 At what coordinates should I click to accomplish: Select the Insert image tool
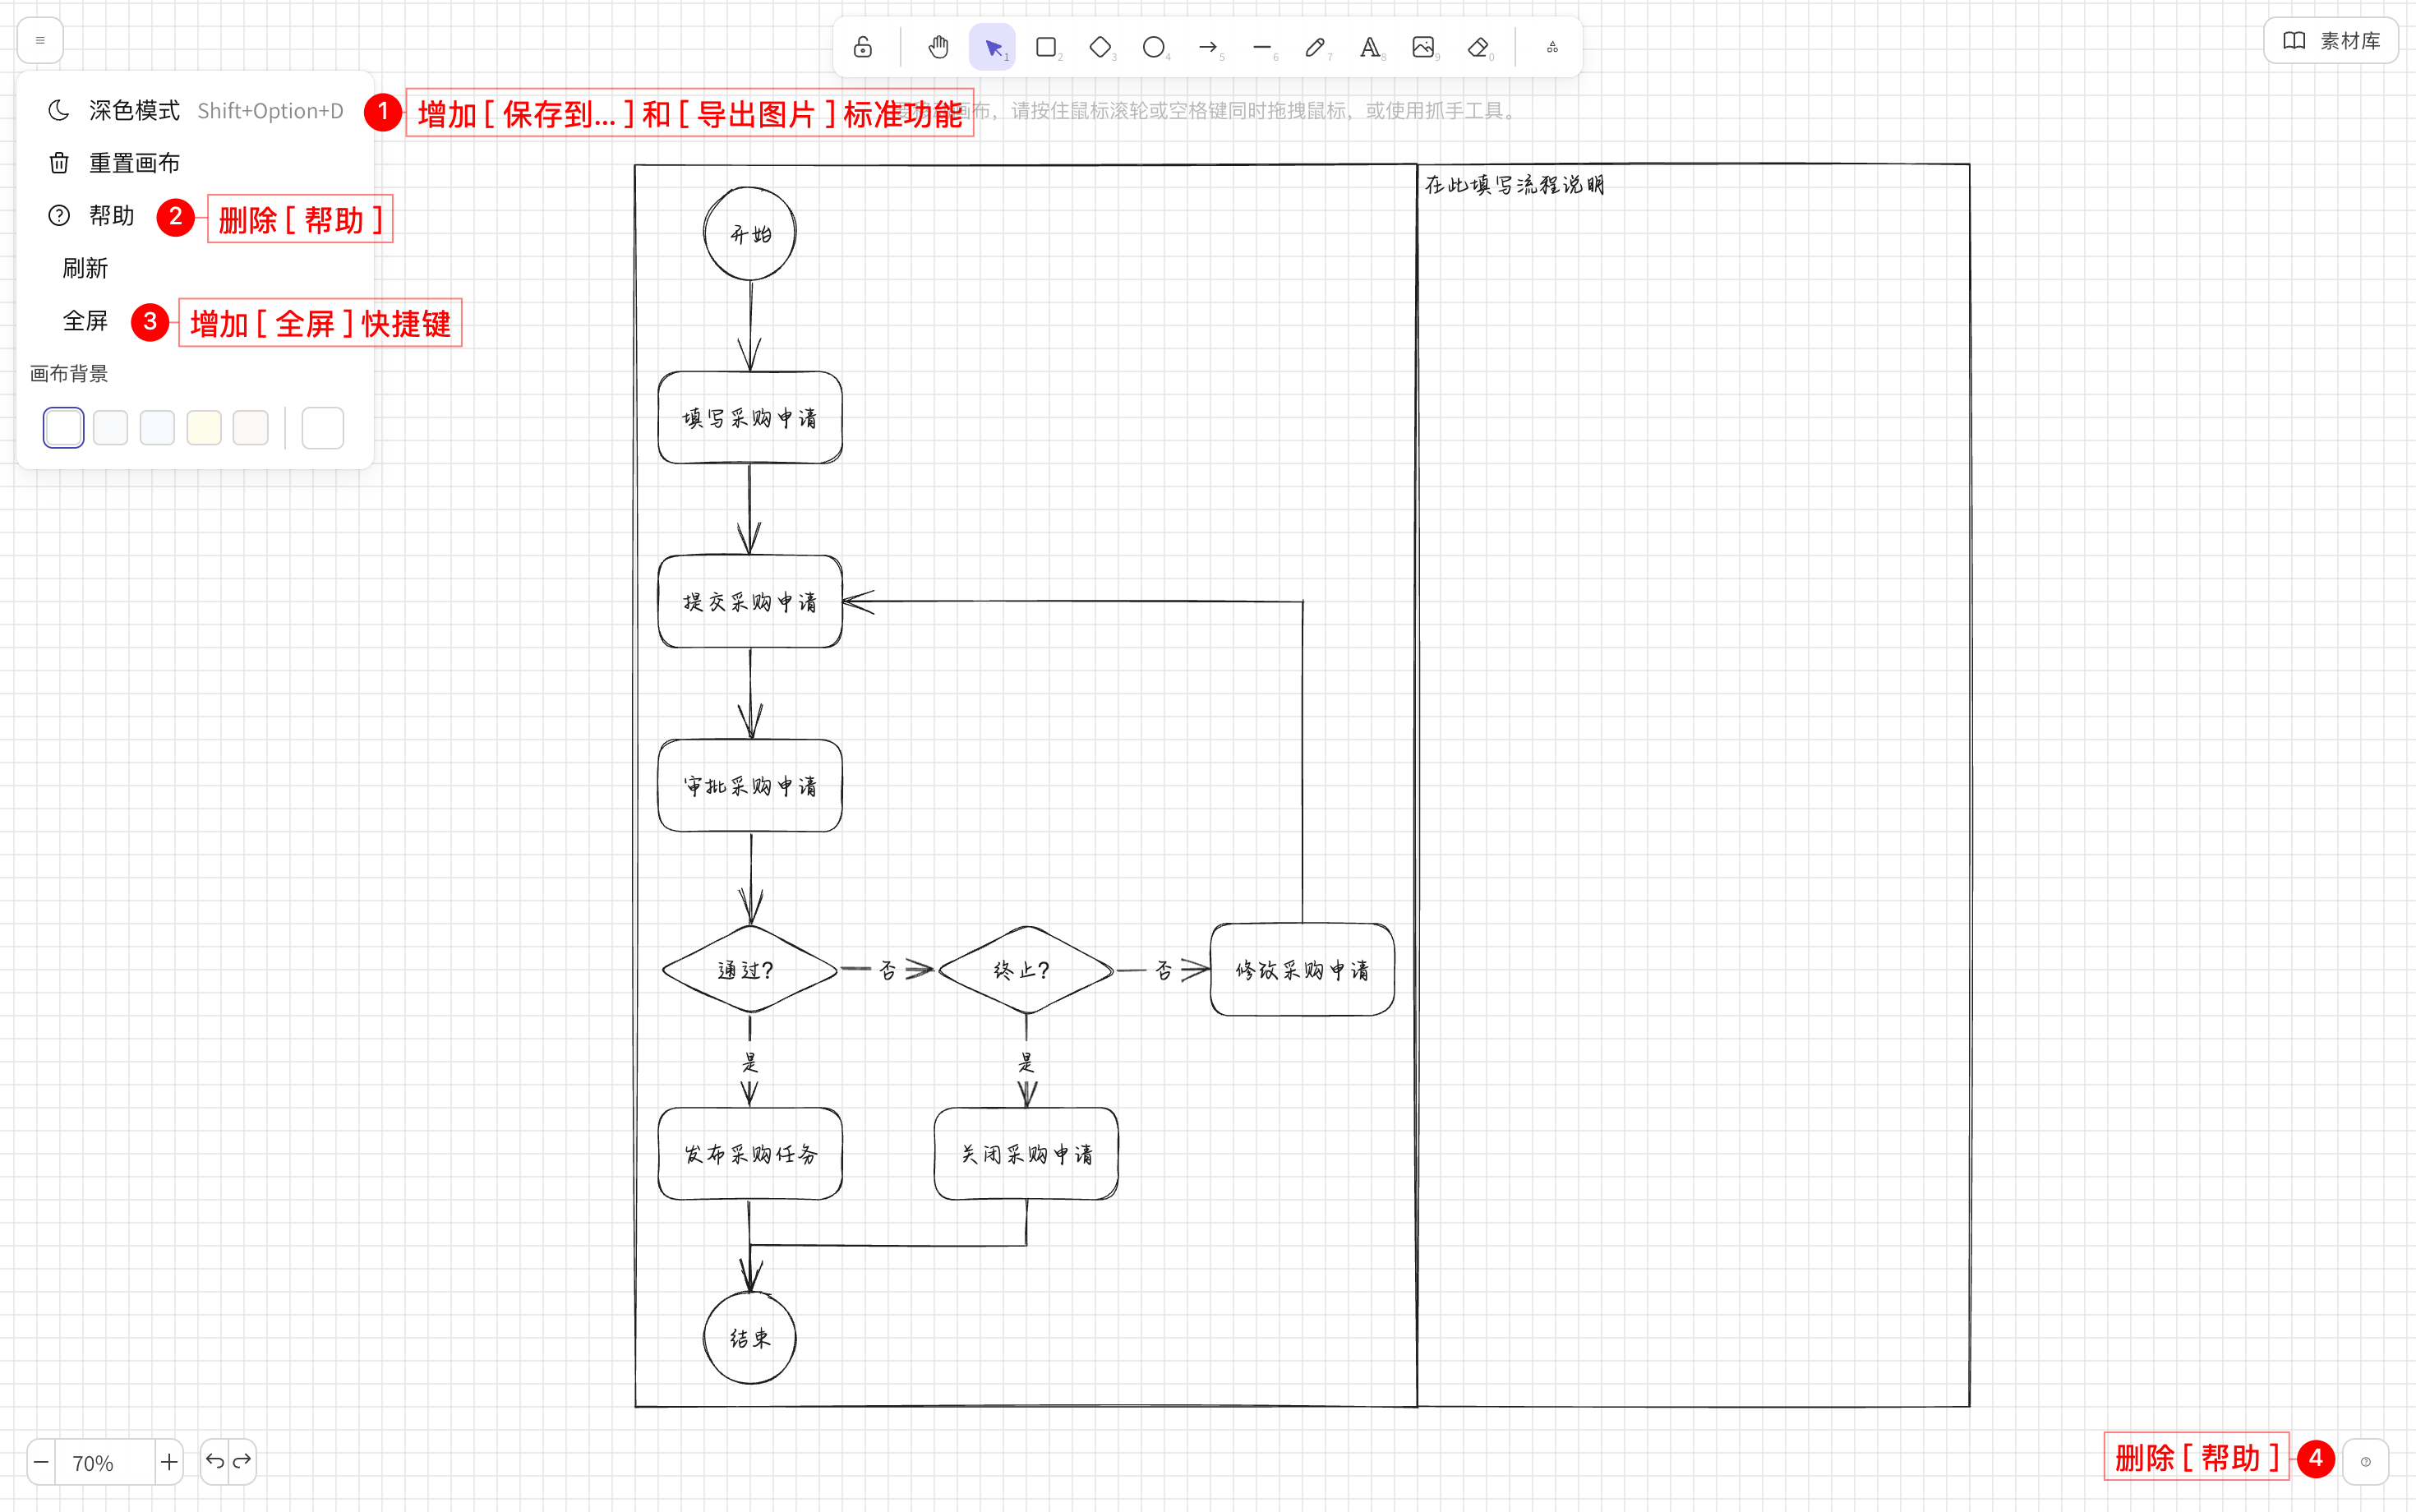[x=1423, y=47]
